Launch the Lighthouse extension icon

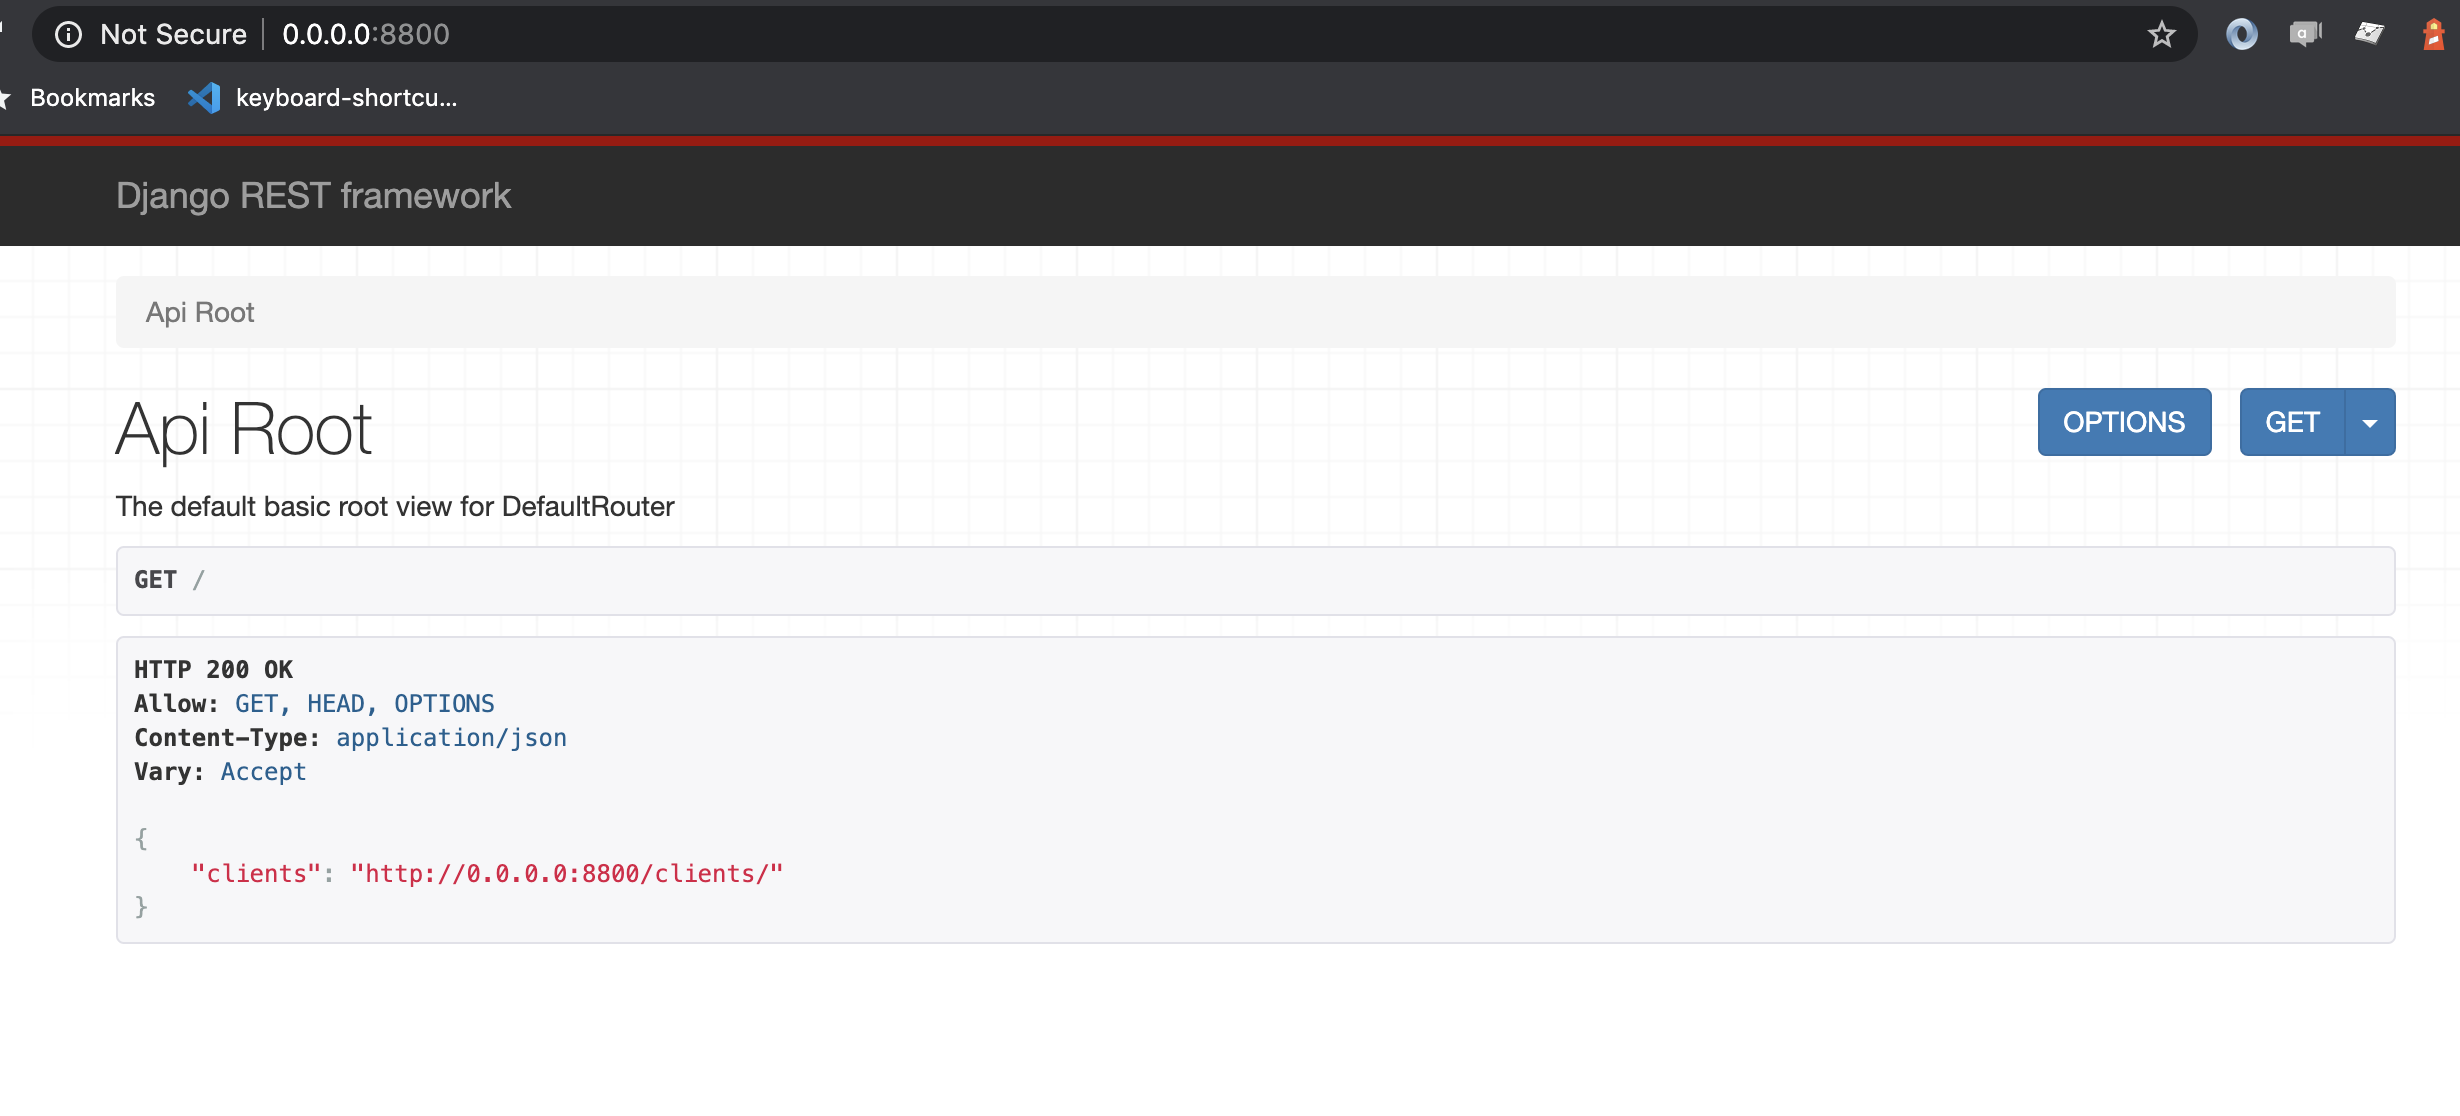(x=2434, y=35)
